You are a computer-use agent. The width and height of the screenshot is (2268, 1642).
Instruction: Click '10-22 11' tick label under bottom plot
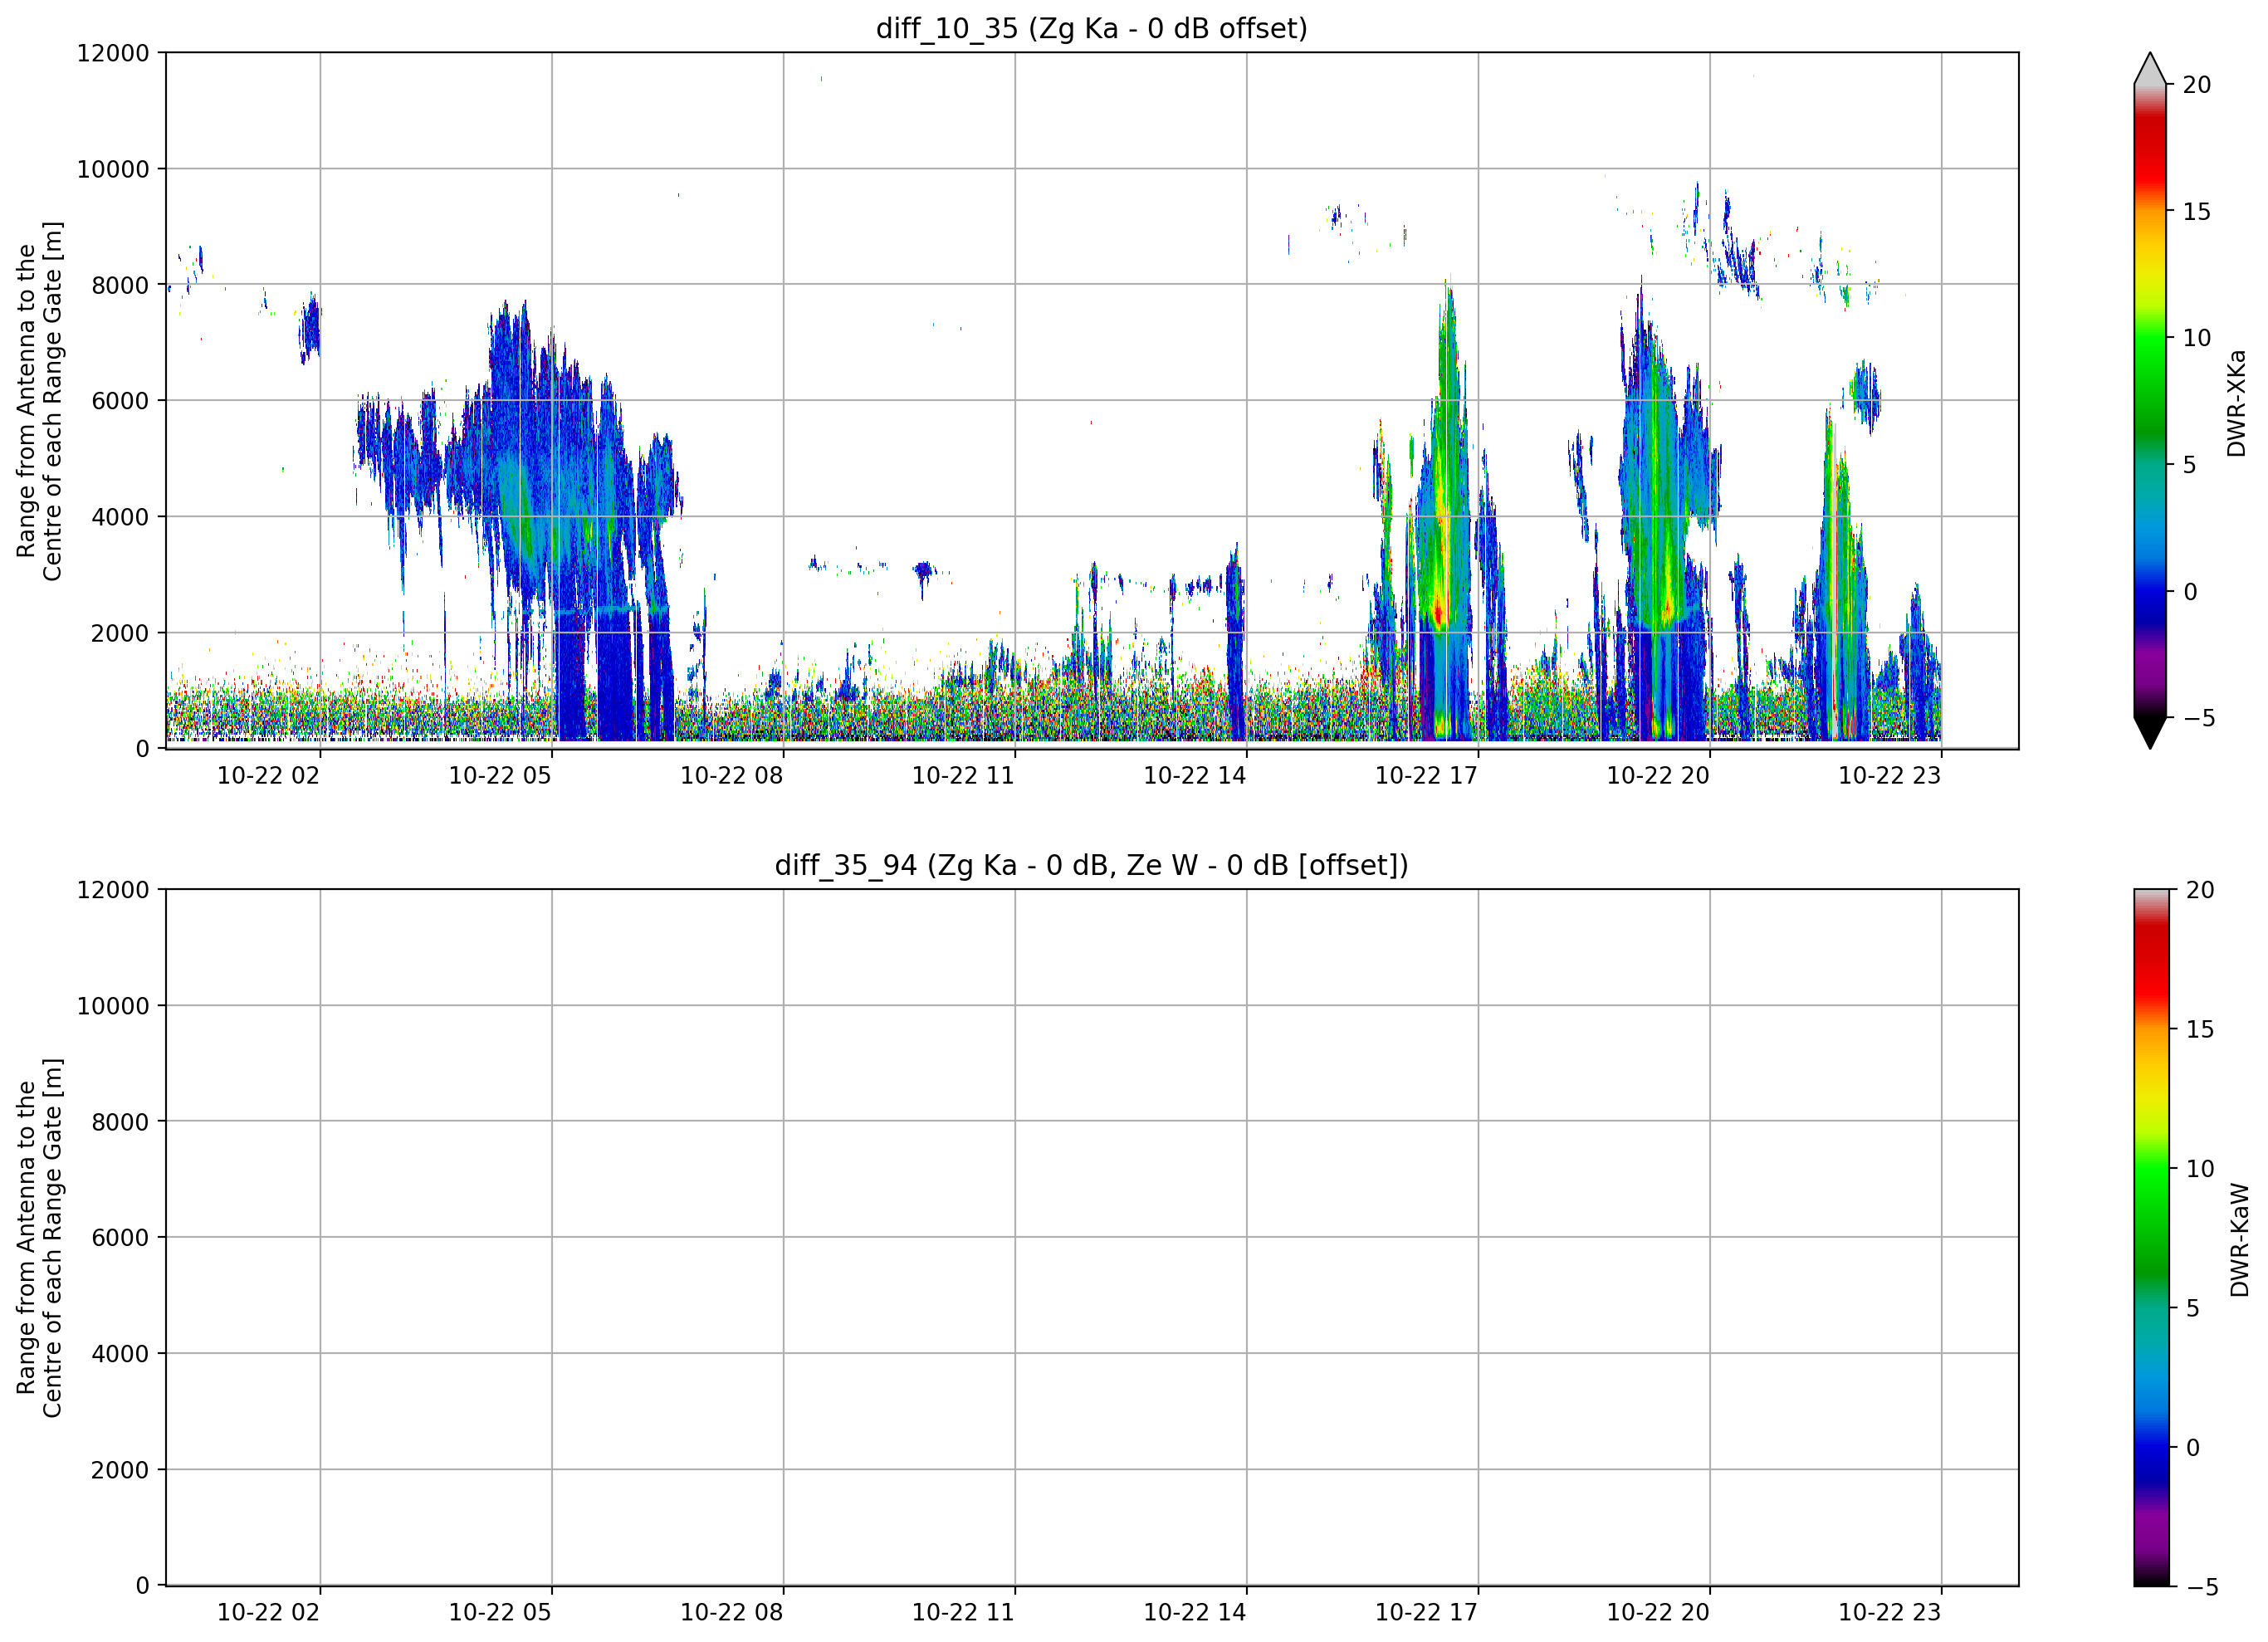tap(963, 1613)
